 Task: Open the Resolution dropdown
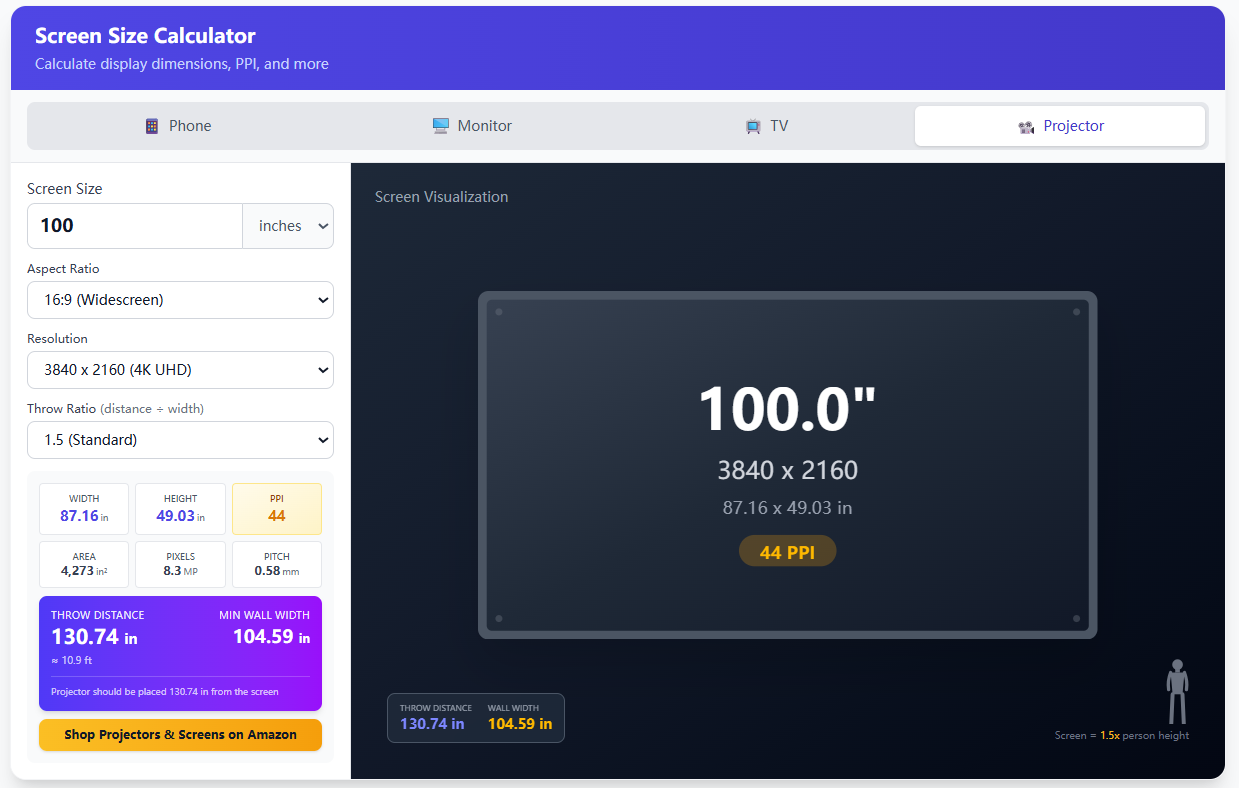pyautogui.click(x=180, y=369)
